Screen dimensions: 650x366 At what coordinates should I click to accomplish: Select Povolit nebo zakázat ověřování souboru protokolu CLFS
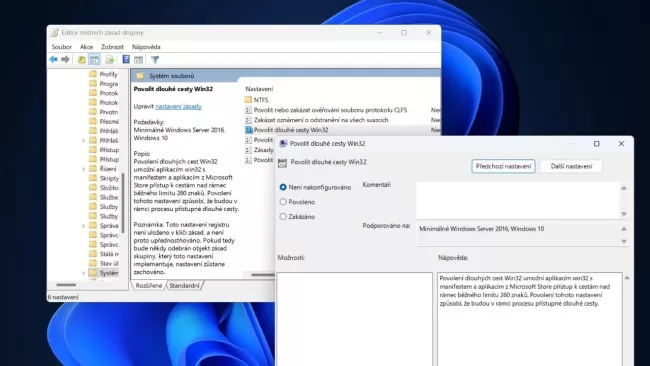tap(330, 110)
